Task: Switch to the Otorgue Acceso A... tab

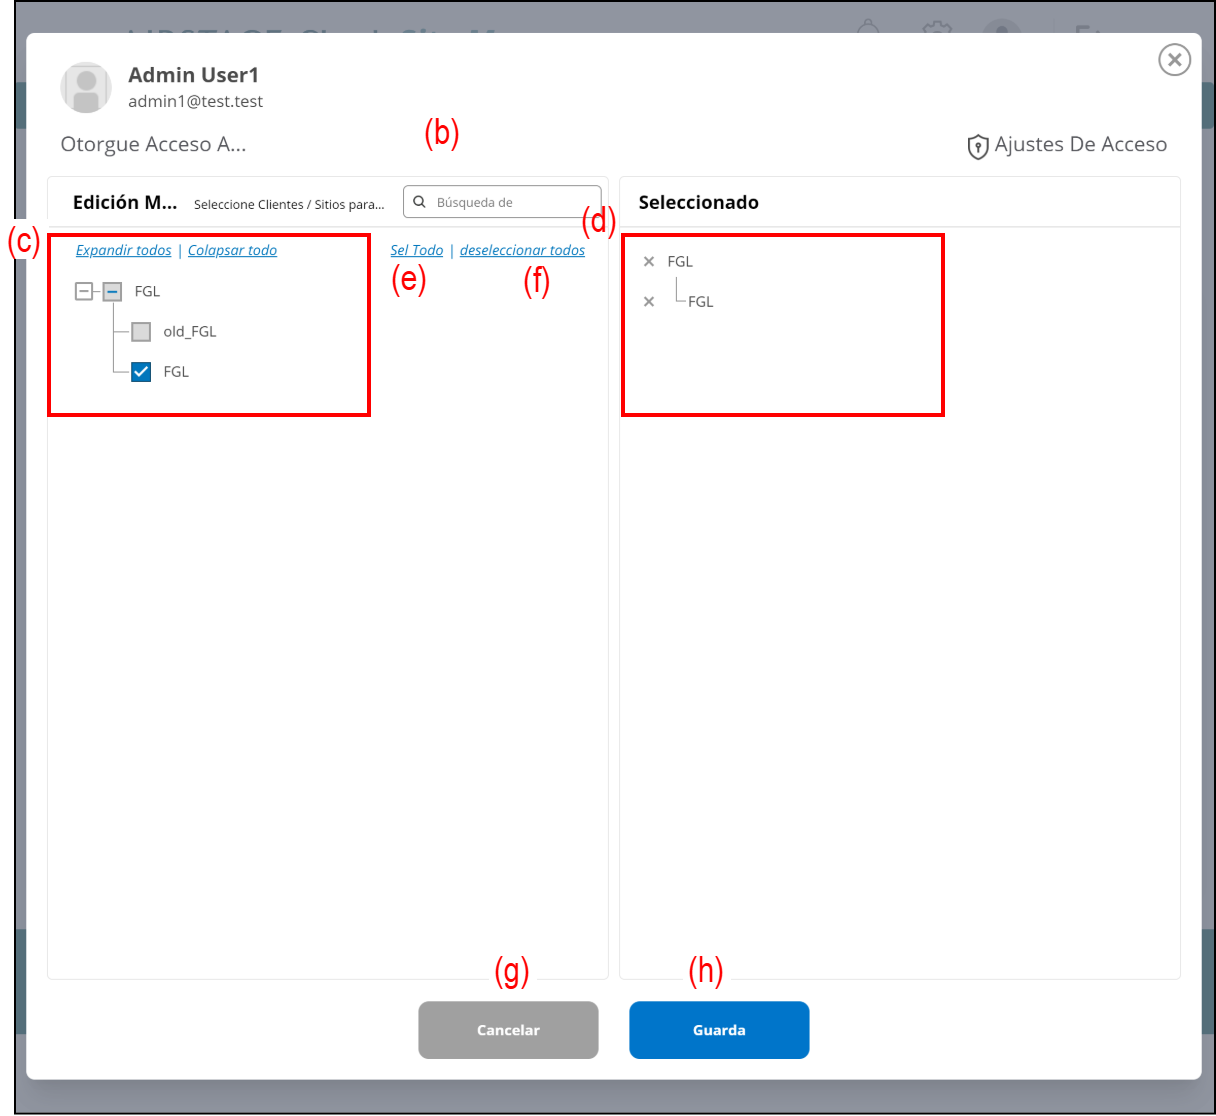Action: pos(153,145)
